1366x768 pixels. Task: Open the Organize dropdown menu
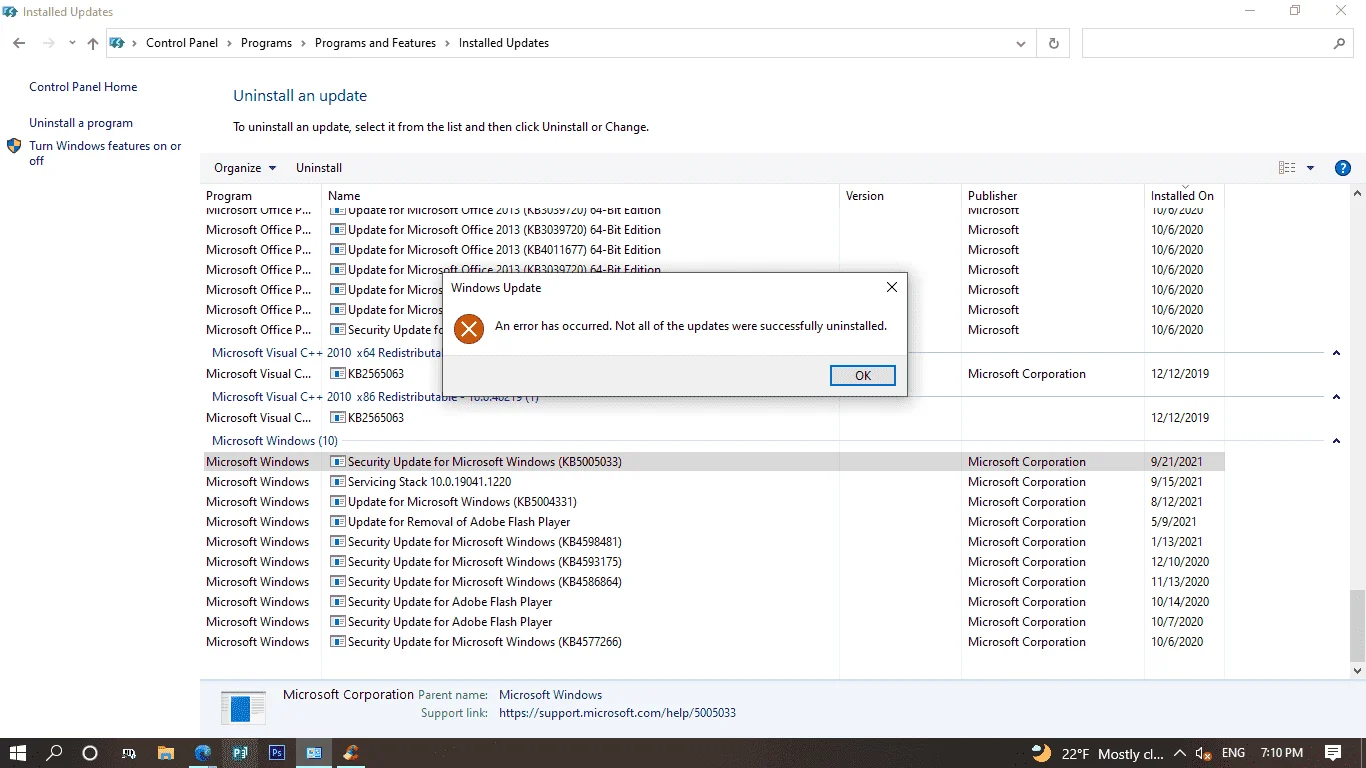click(x=245, y=168)
